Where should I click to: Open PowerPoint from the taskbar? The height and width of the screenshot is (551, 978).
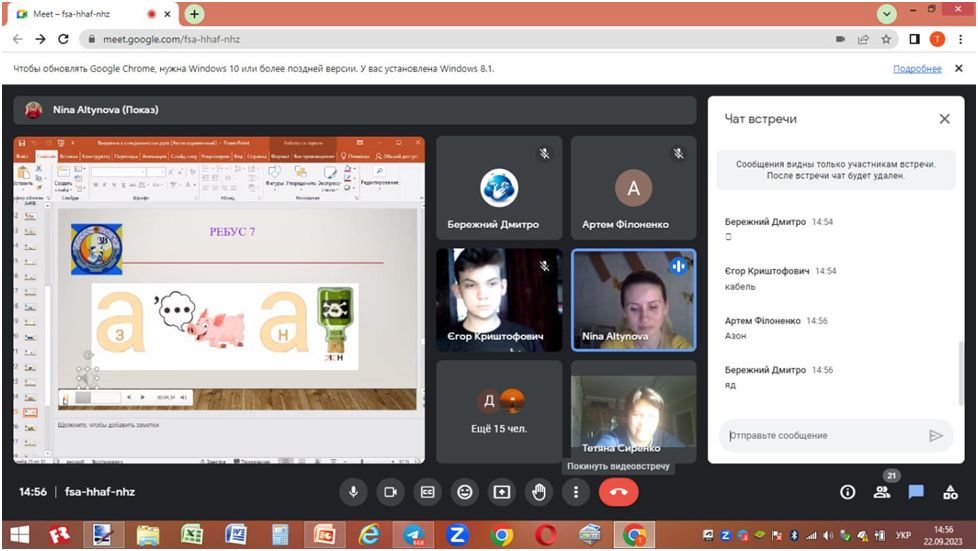(324, 535)
